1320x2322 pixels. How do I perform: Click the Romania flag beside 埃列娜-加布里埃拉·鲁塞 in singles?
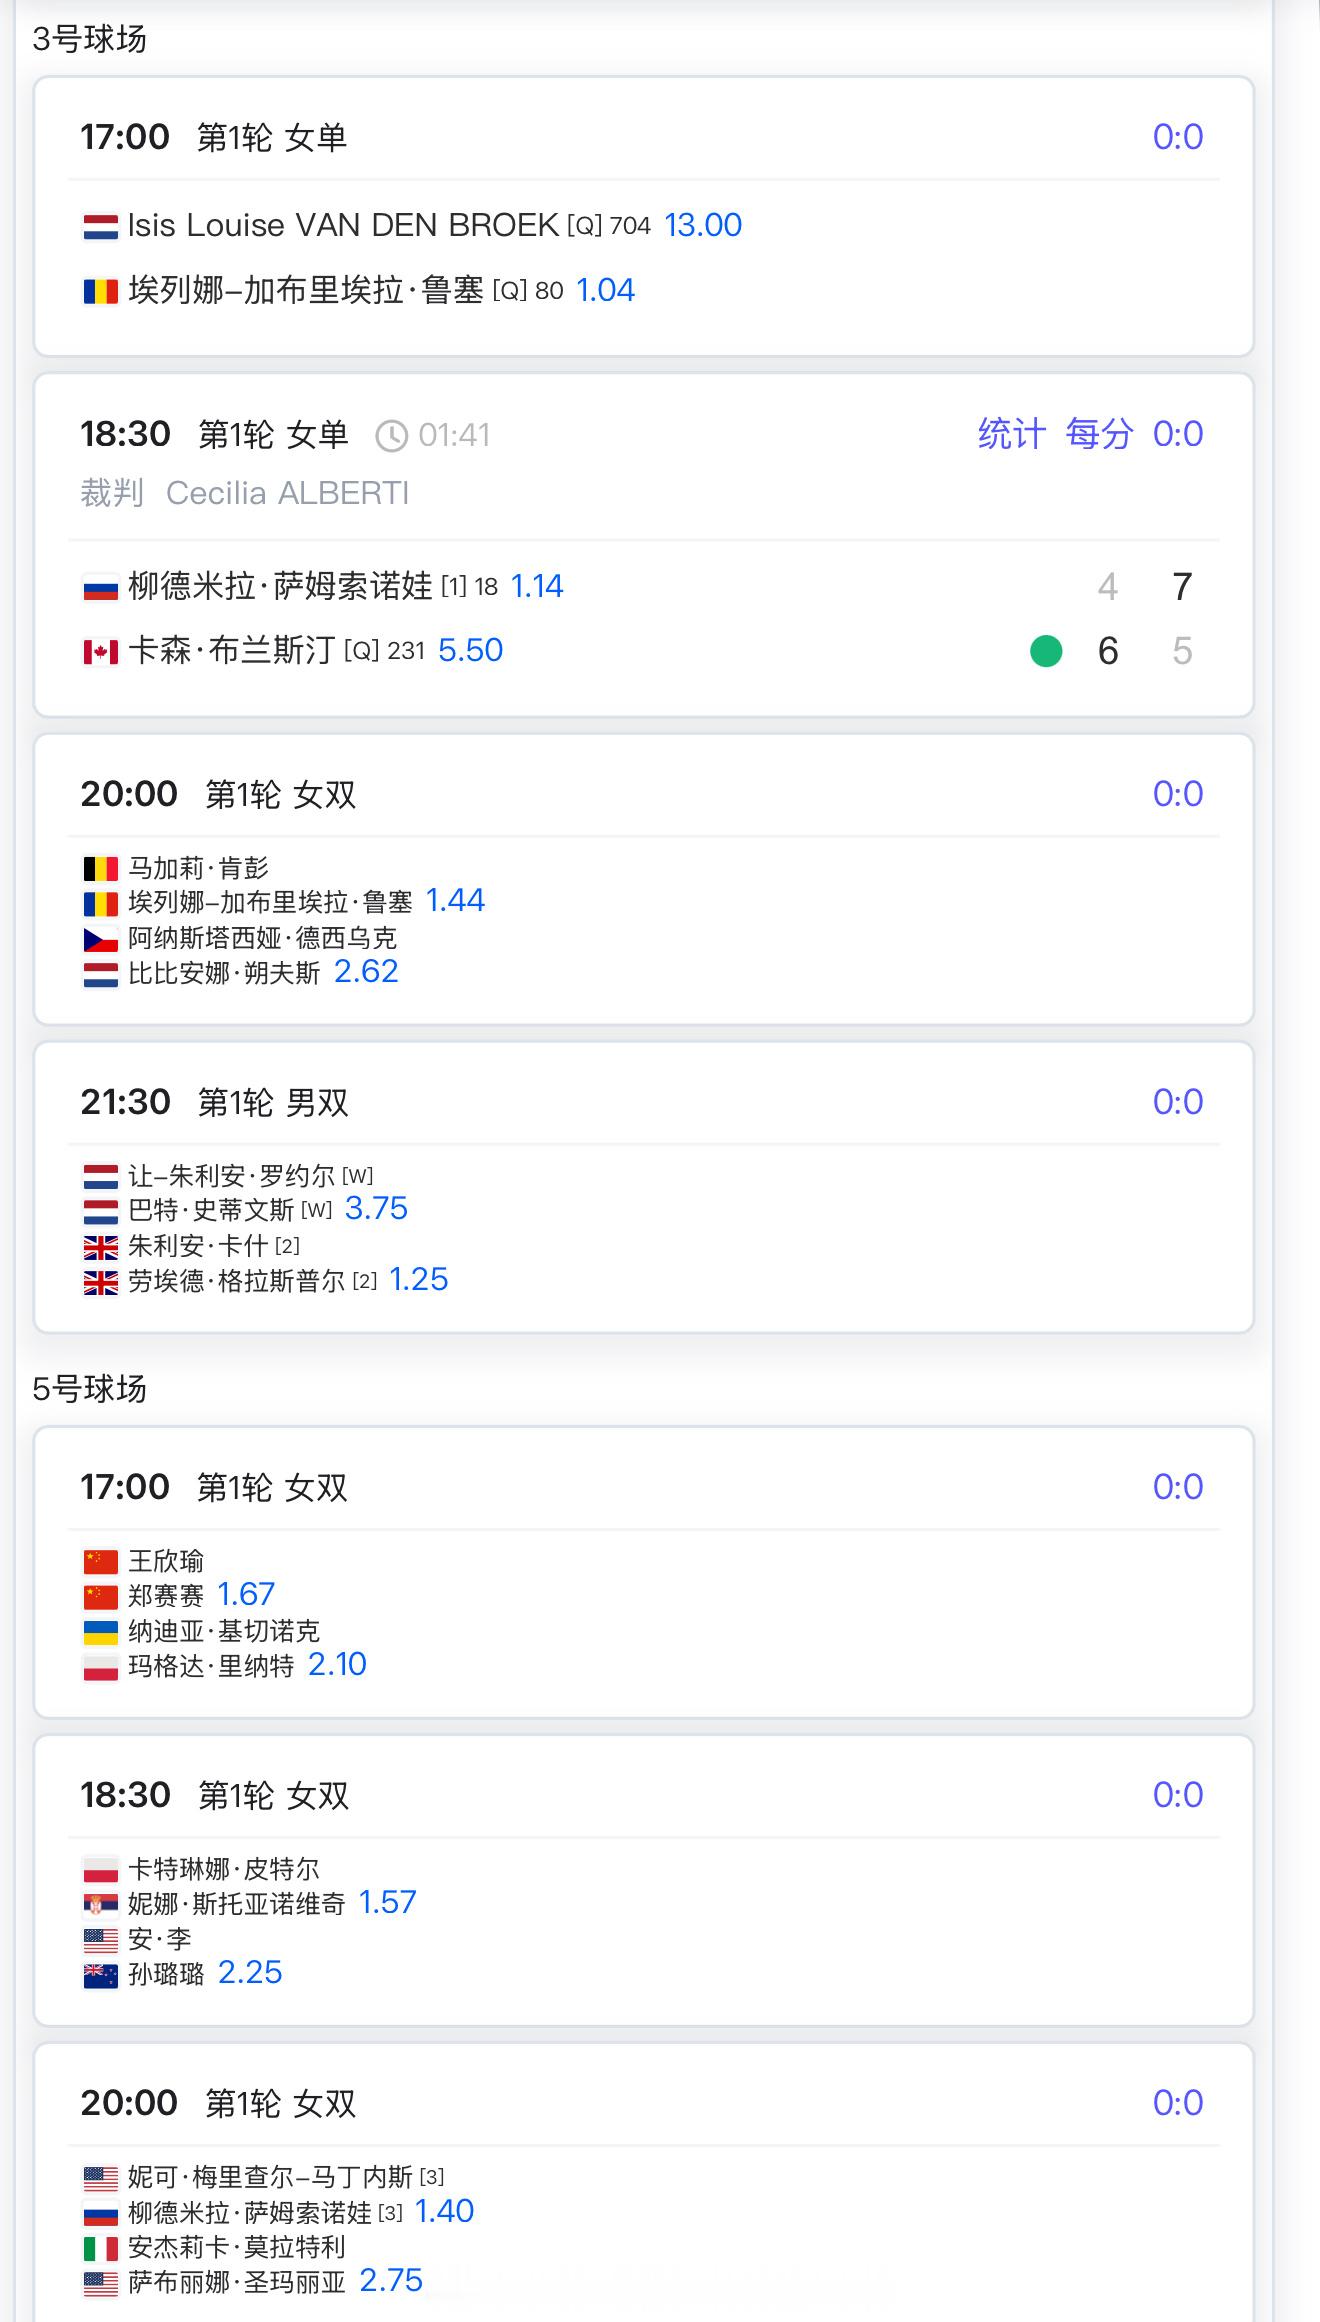(100, 292)
